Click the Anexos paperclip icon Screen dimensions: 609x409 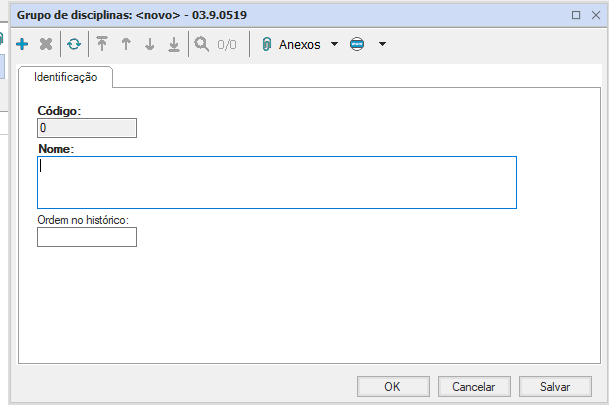tap(267, 45)
